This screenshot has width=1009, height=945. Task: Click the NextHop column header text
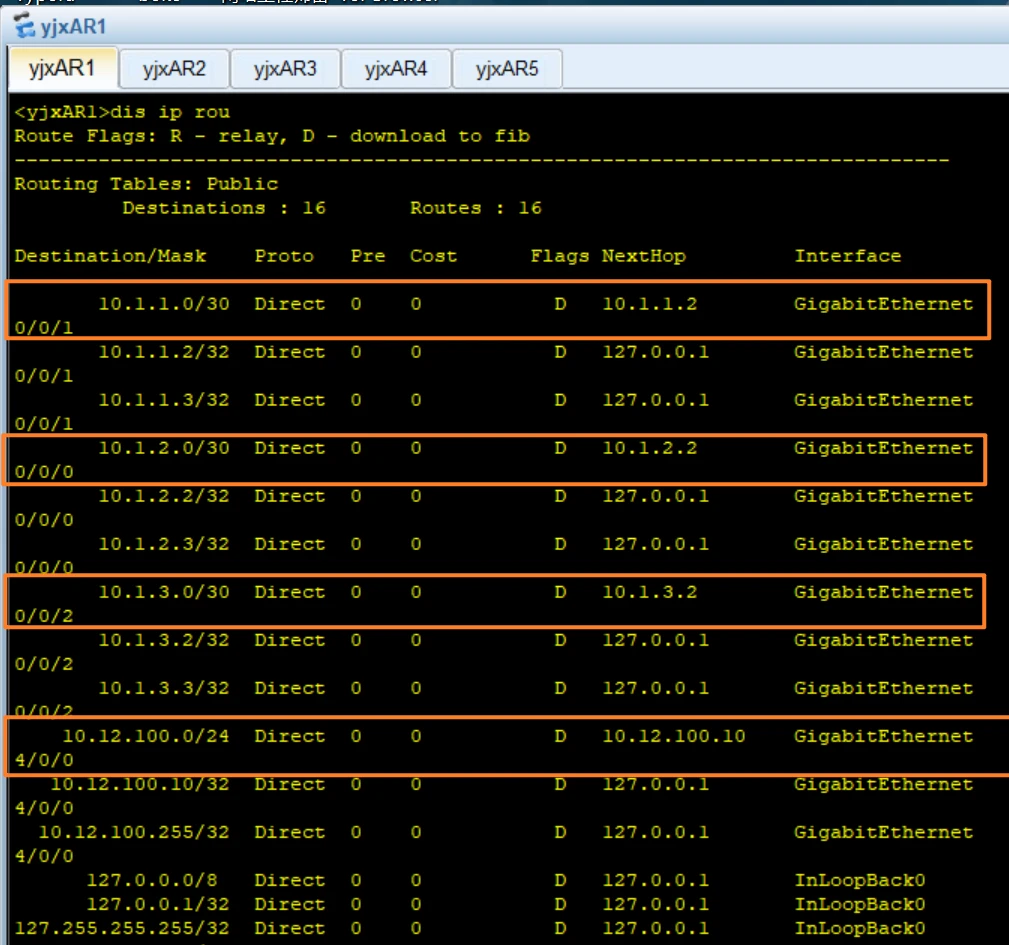click(644, 256)
